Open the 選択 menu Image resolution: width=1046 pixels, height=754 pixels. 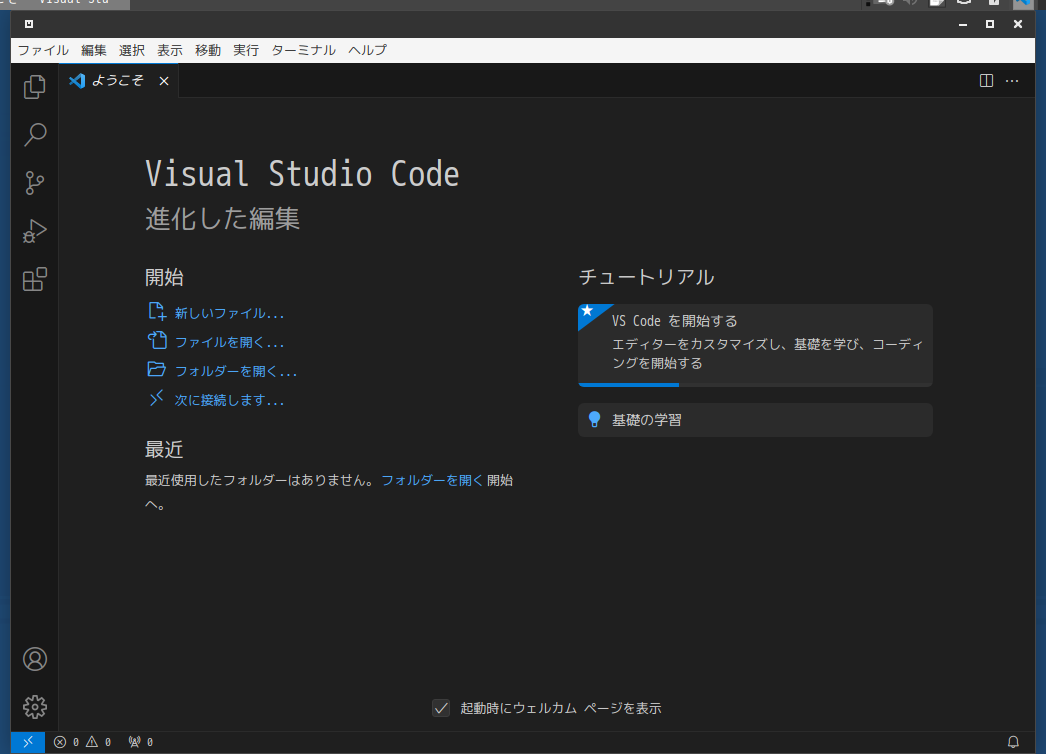pos(132,50)
